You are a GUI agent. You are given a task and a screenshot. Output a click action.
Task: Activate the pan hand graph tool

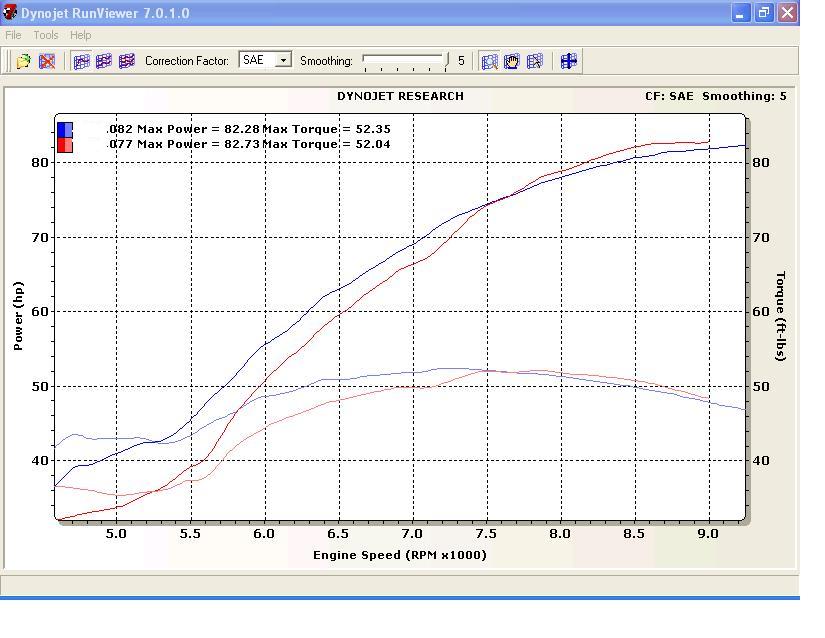(x=511, y=61)
